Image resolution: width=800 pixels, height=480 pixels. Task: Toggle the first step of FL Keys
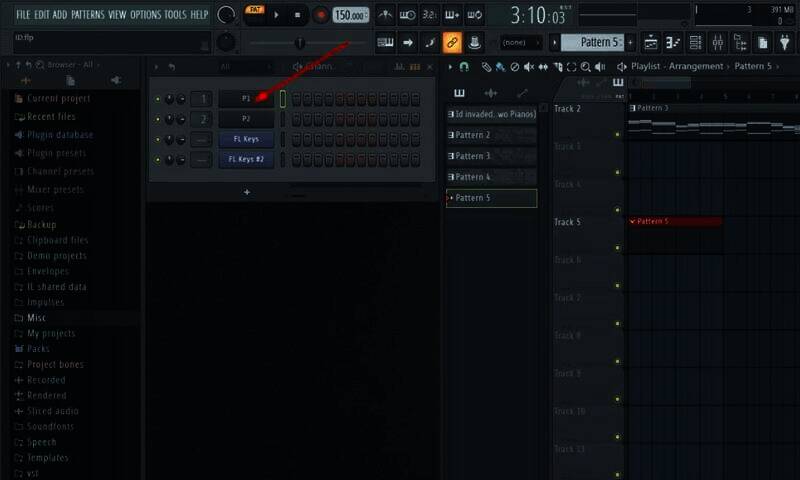(x=296, y=139)
